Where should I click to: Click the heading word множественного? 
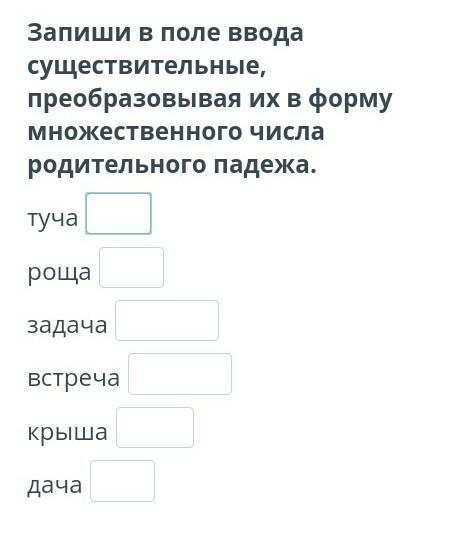click(x=134, y=132)
